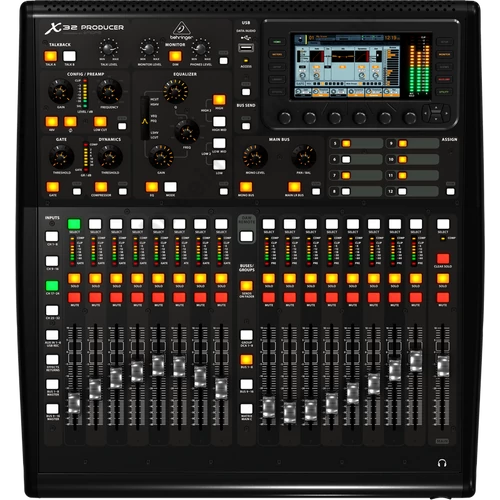Toggle the Low Cut button
Screen dimensions: 500x500
[100, 122]
